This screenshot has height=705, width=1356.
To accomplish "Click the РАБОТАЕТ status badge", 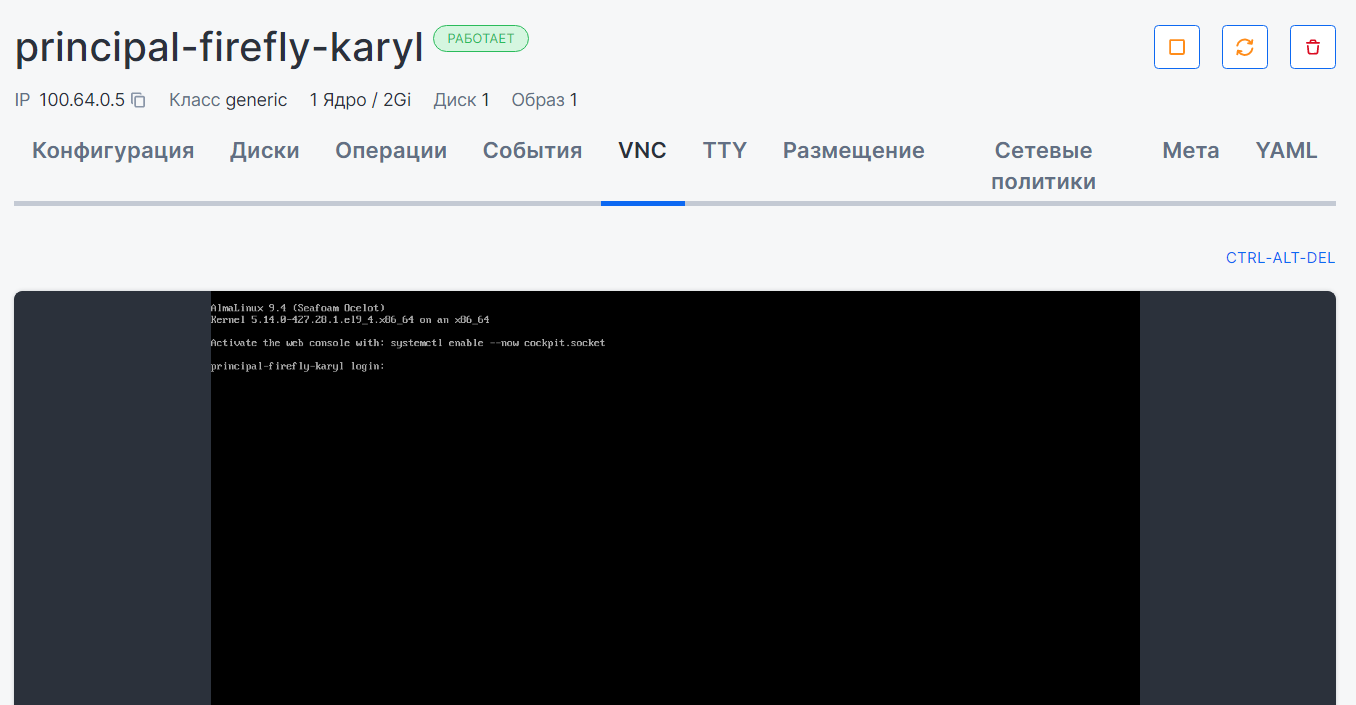I will tap(481, 39).
